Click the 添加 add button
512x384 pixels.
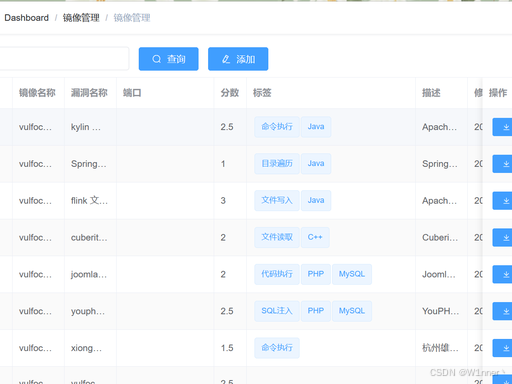[x=238, y=59]
